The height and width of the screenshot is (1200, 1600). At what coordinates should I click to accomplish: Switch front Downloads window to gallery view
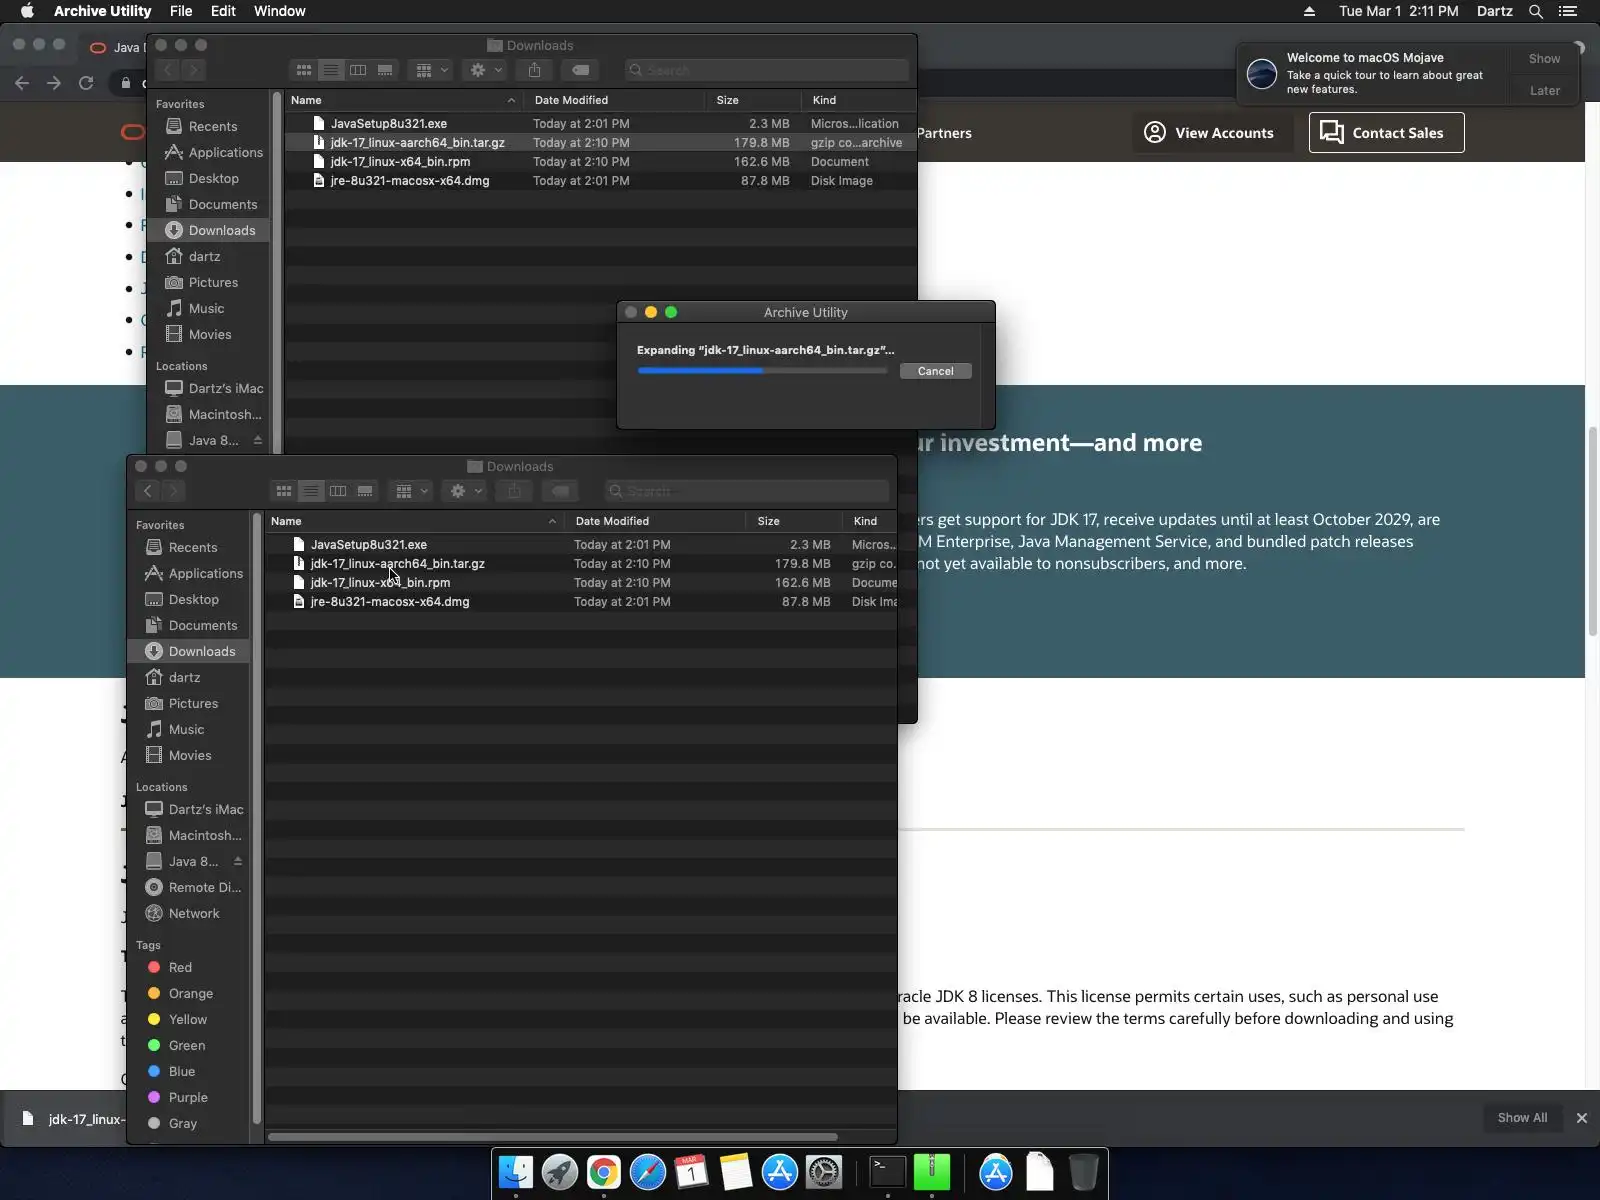(x=365, y=491)
